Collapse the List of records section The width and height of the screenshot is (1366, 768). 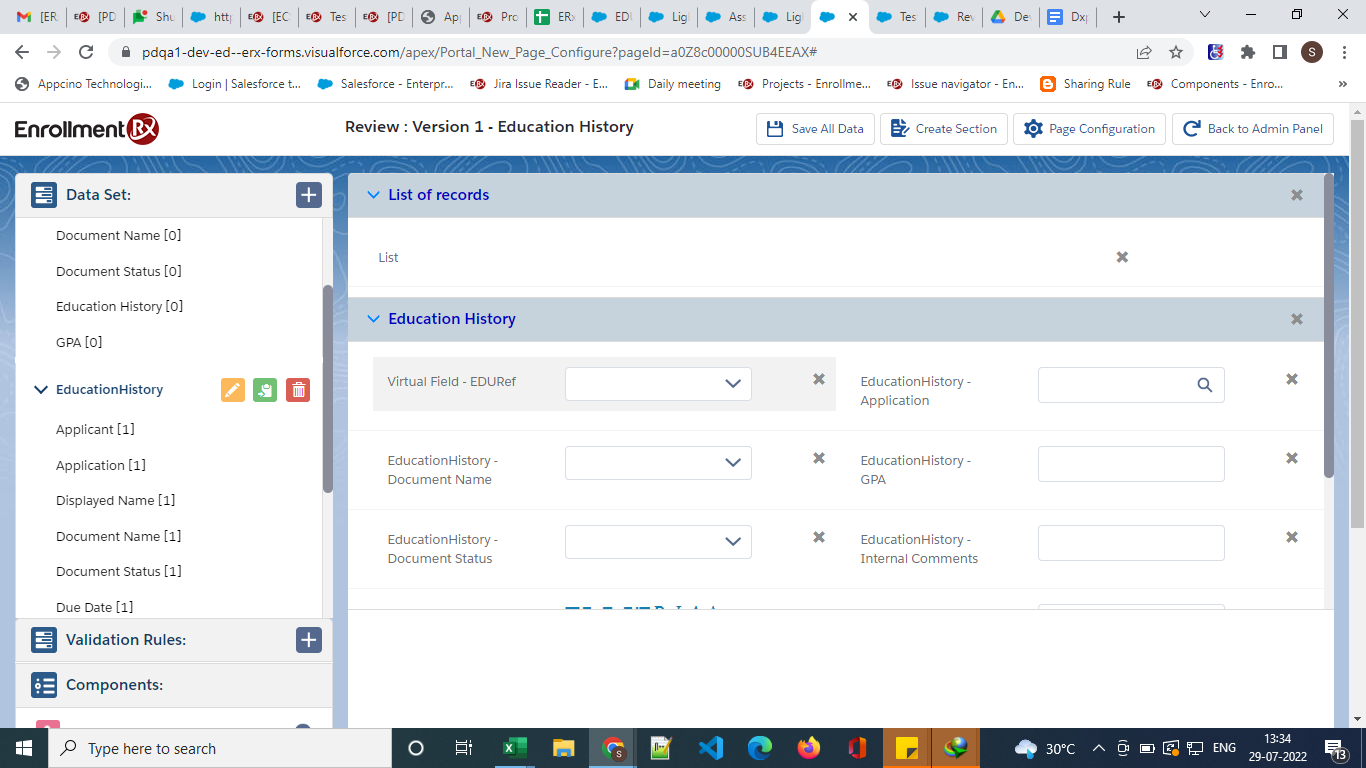point(374,195)
